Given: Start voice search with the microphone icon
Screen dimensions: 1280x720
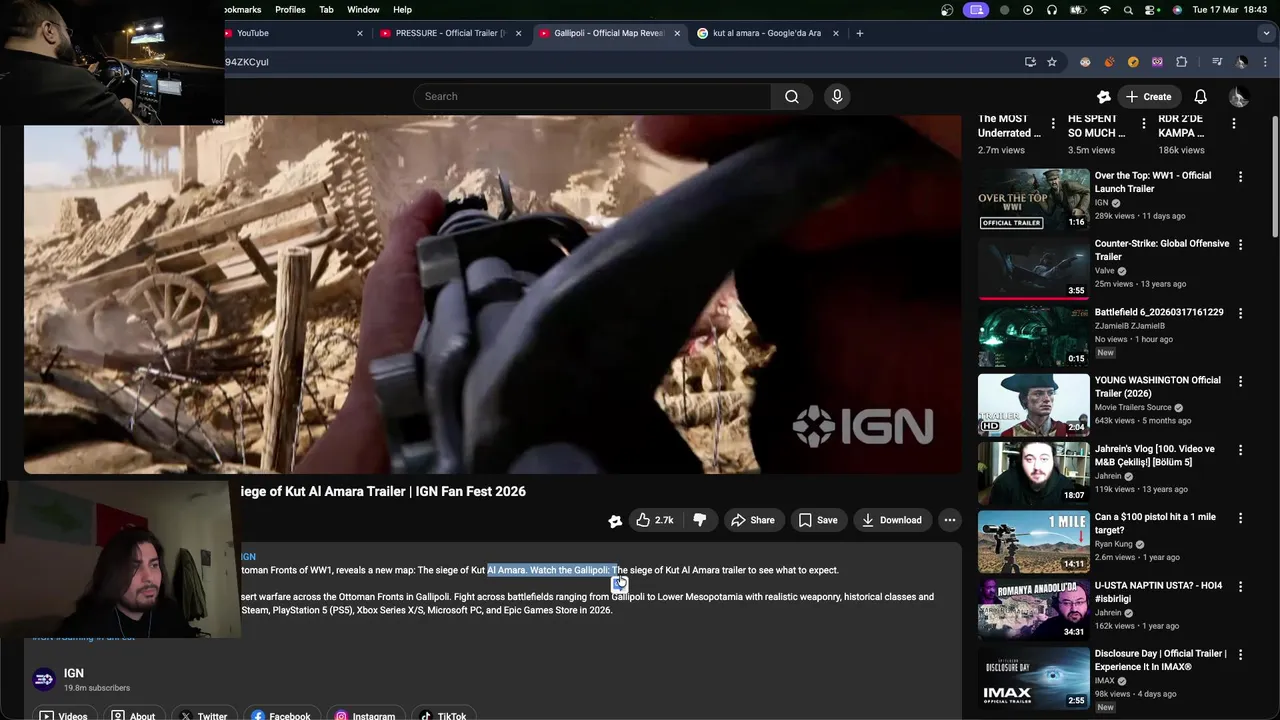Looking at the screenshot, I should click(x=837, y=96).
